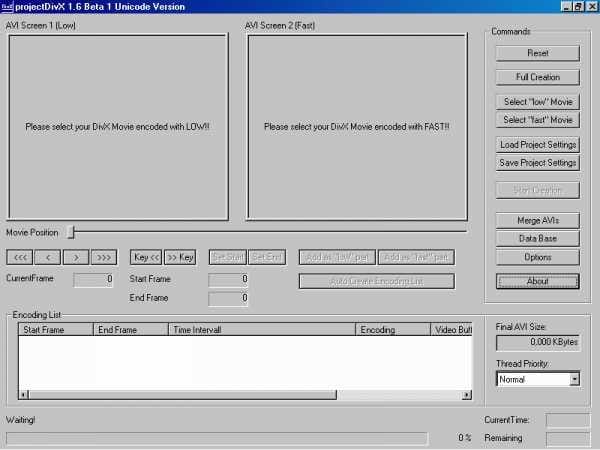Click Auto Create Encoding List button
The image size is (600, 450).
tap(377, 281)
